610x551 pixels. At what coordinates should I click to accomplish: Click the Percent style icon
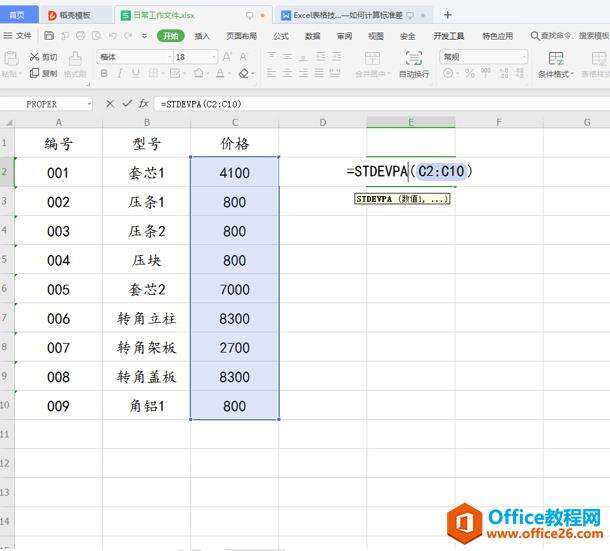pyautogui.click(x=470, y=73)
